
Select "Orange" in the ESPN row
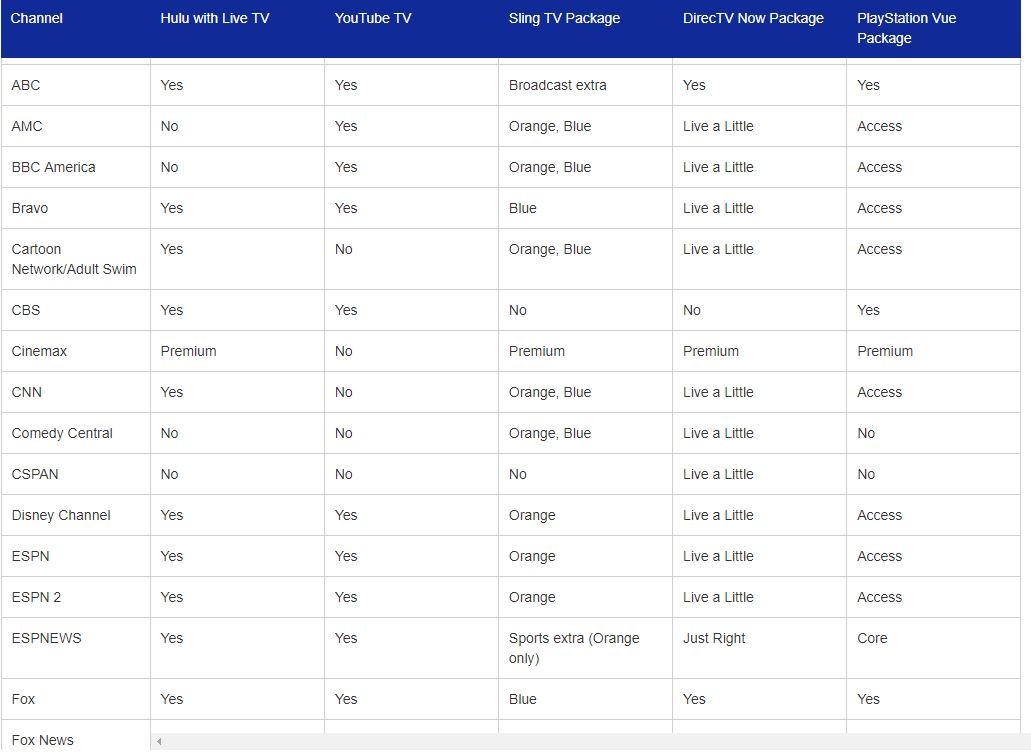[532, 556]
